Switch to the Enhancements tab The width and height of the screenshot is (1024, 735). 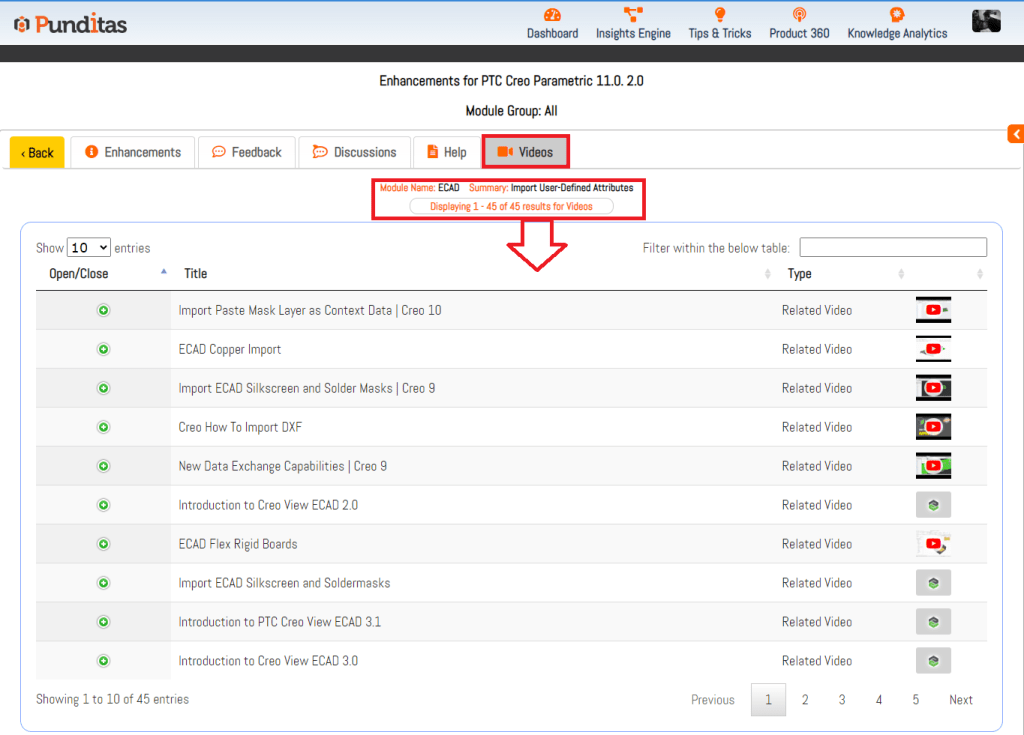[134, 152]
